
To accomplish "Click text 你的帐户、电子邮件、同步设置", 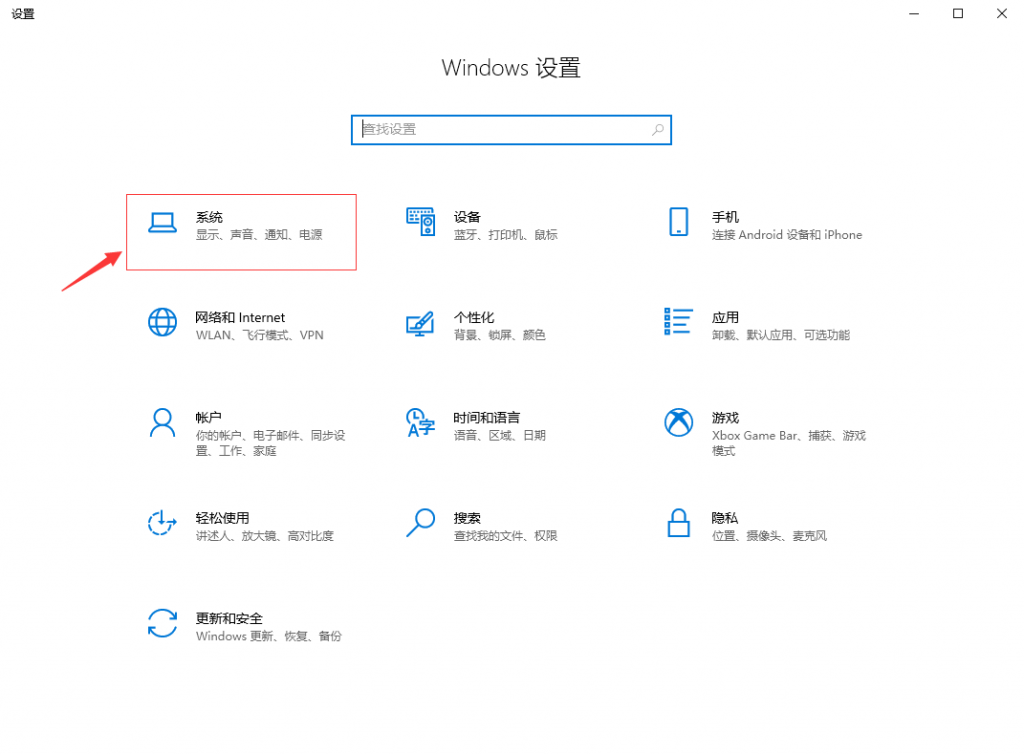I will point(270,443).
